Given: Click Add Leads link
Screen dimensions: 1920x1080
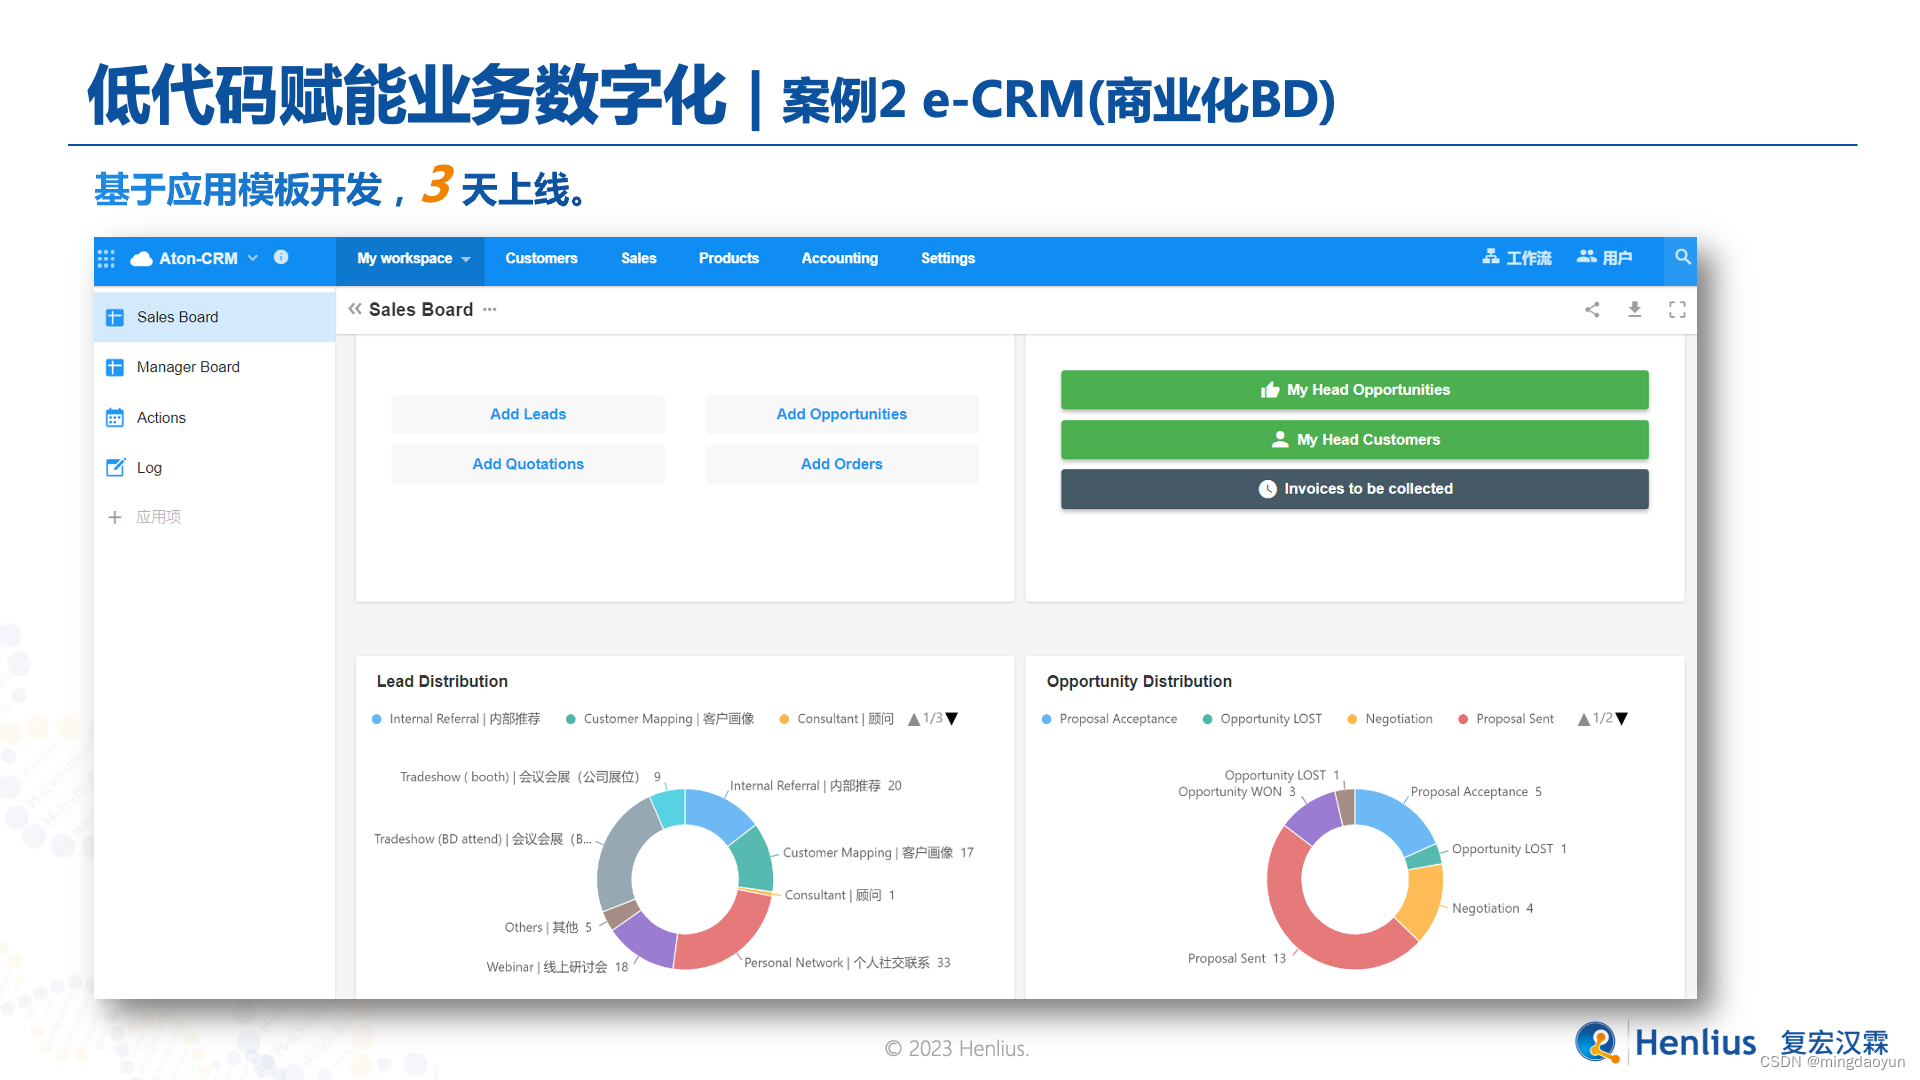Looking at the screenshot, I should (527, 413).
